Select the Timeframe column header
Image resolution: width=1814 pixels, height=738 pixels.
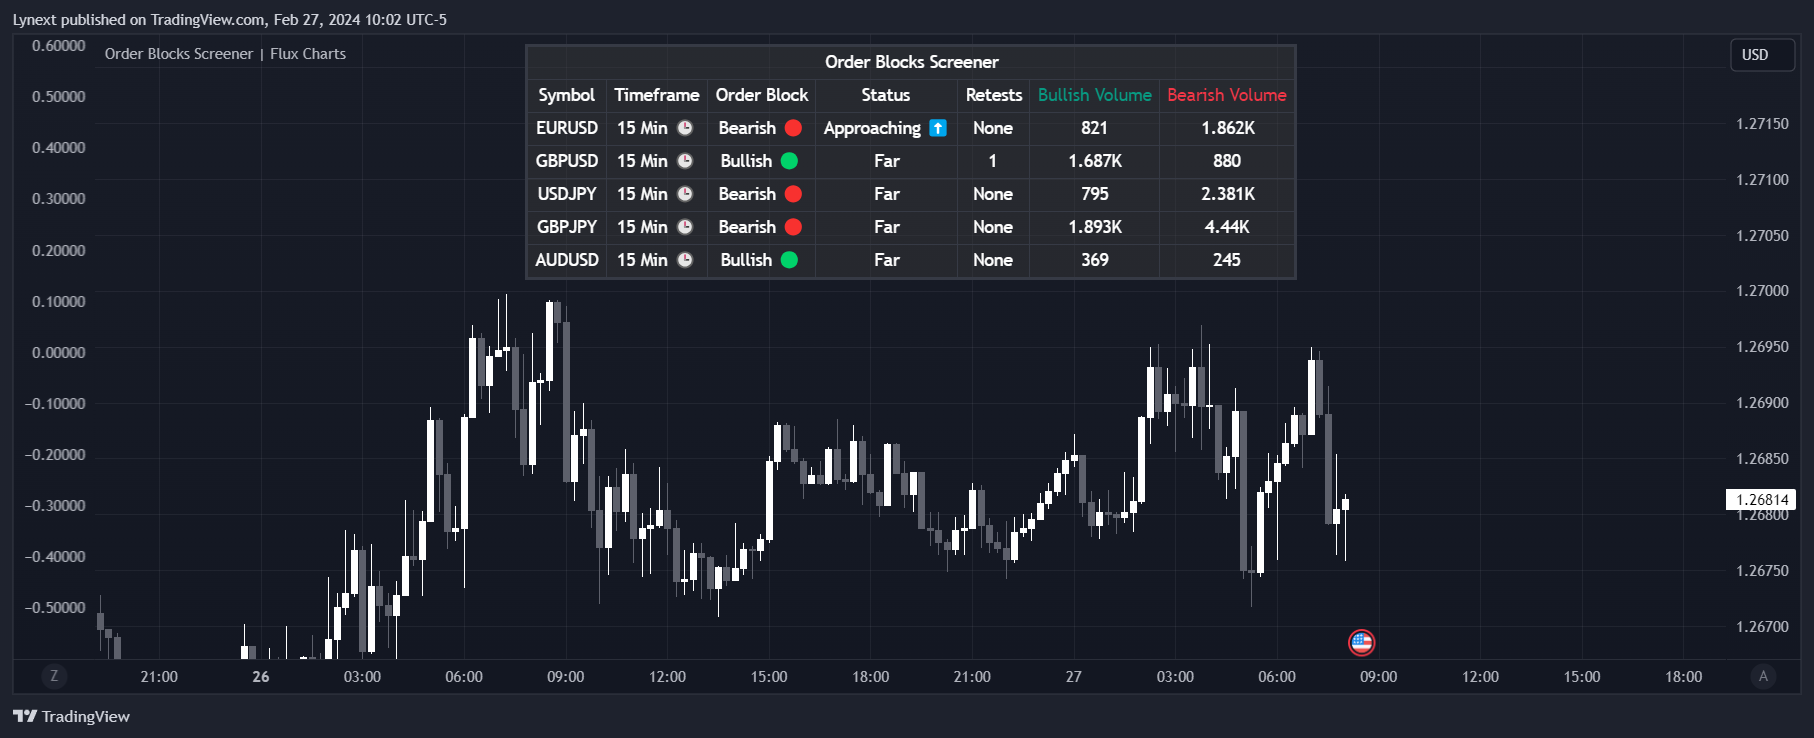pyautogui.click(x=656, y=95)
